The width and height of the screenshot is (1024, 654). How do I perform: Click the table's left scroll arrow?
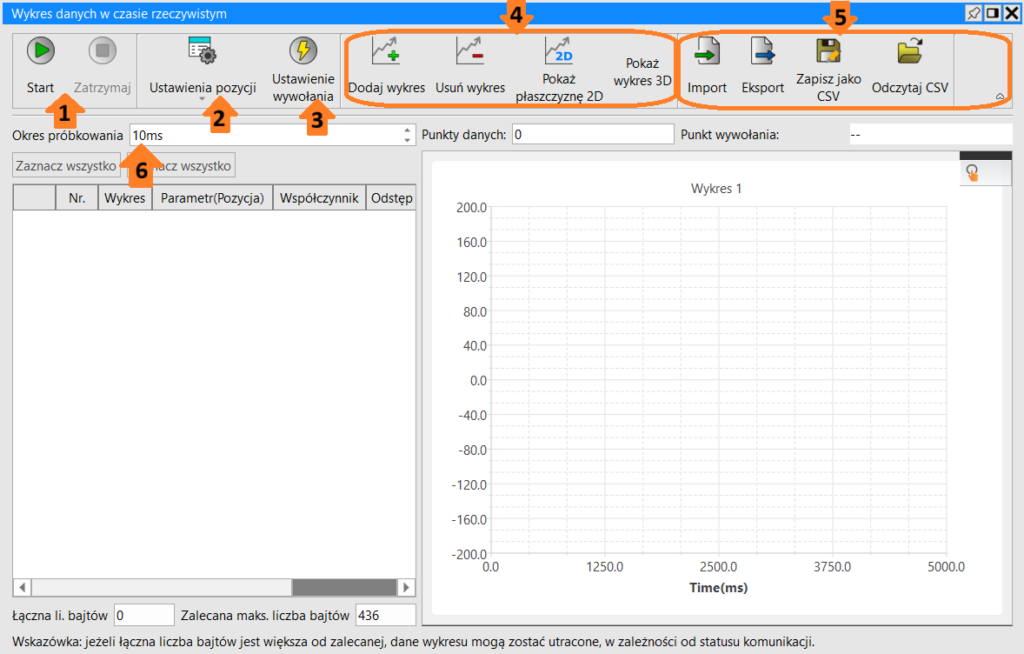tap(23, 587)
